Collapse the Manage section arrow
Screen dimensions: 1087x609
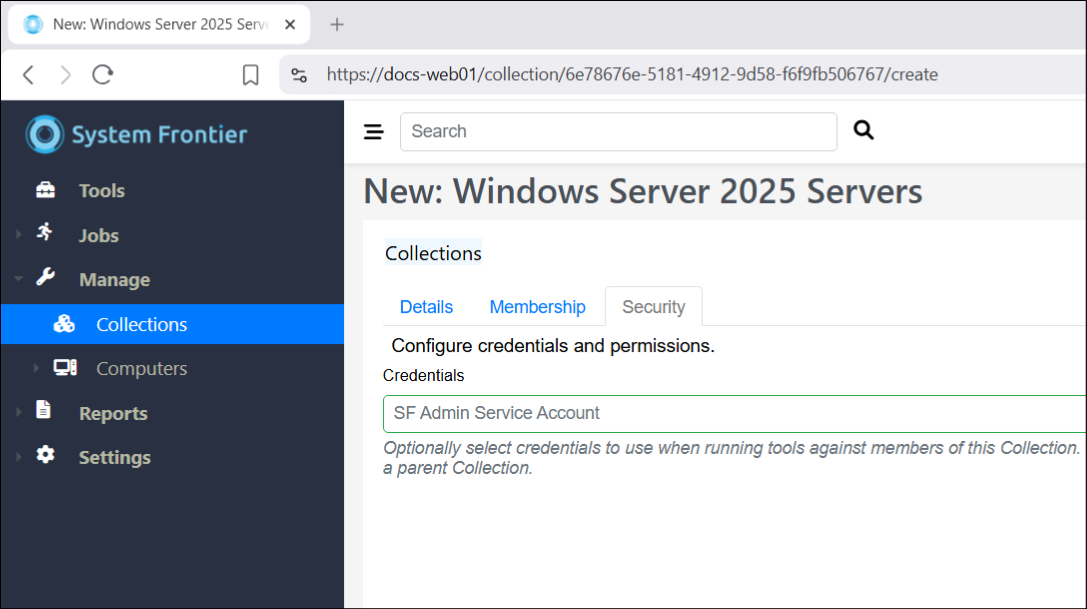(x=18, y=280)
